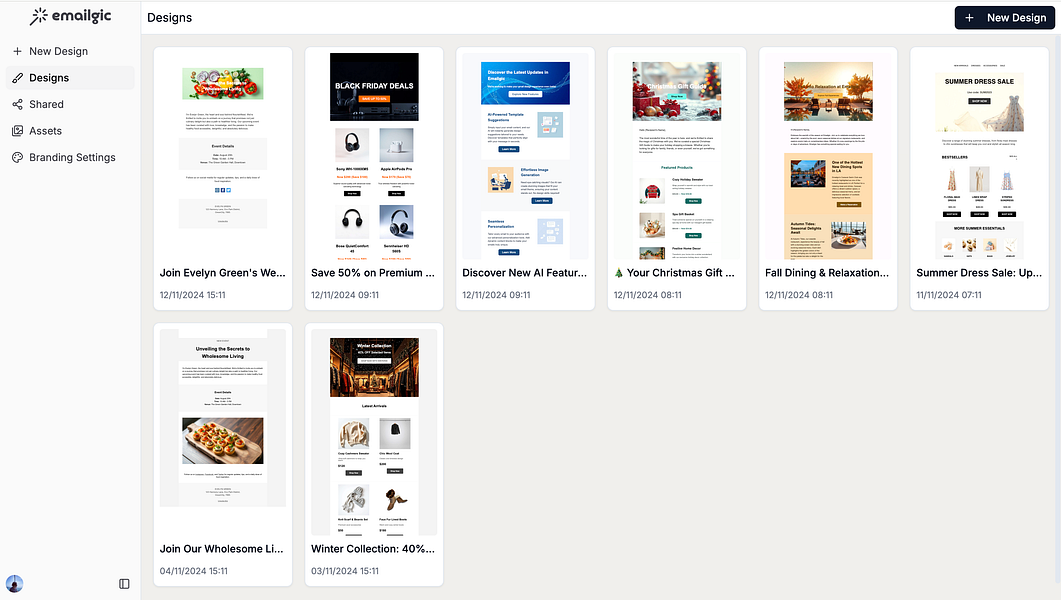Open the Fall Dining & Relaxation thumbnail

coord(827,155)
